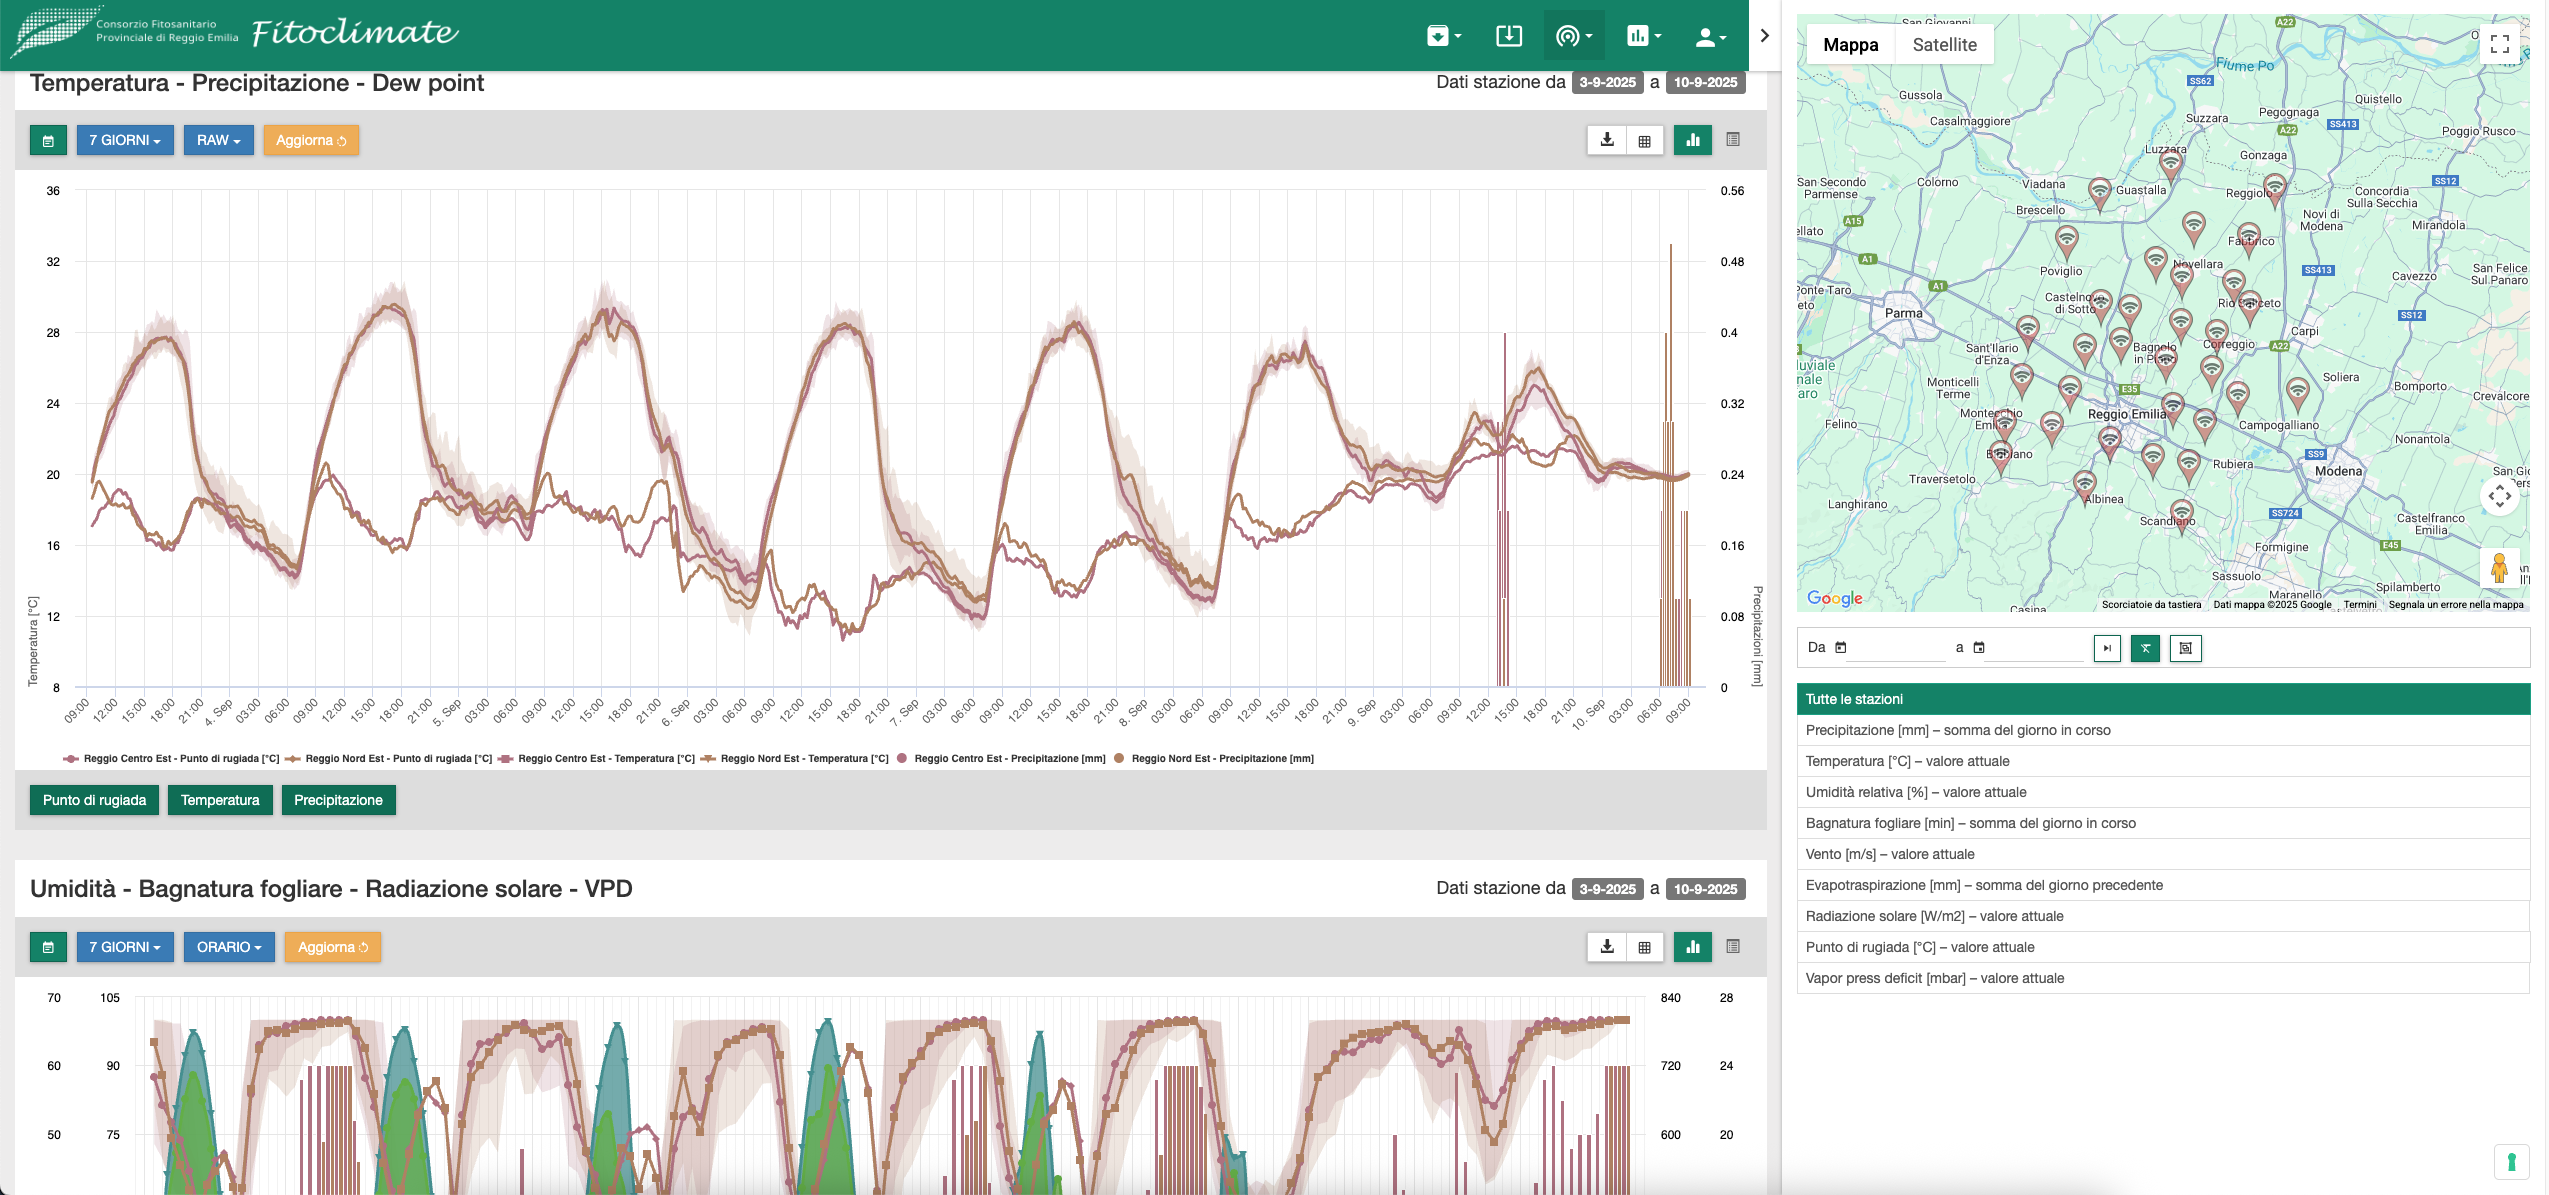Collapse the side map panel with chevron
Image resolution: width=2549 pixels, height=1195 pixels.
tap(1764, 36)
